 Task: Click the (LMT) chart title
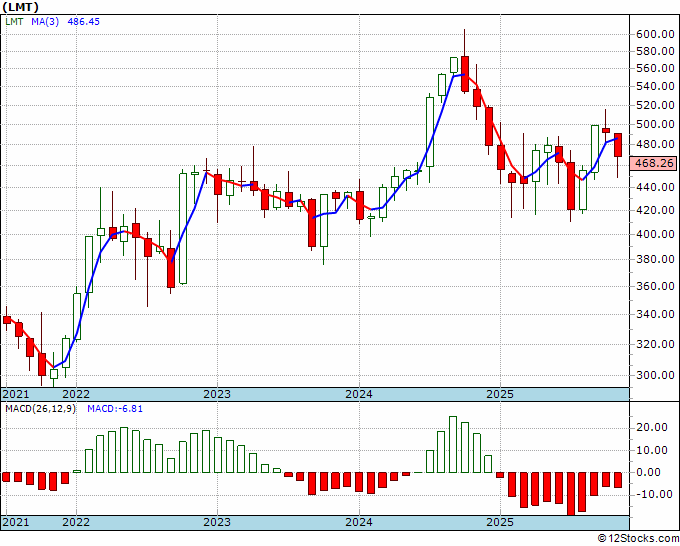[x=20, y=7]
